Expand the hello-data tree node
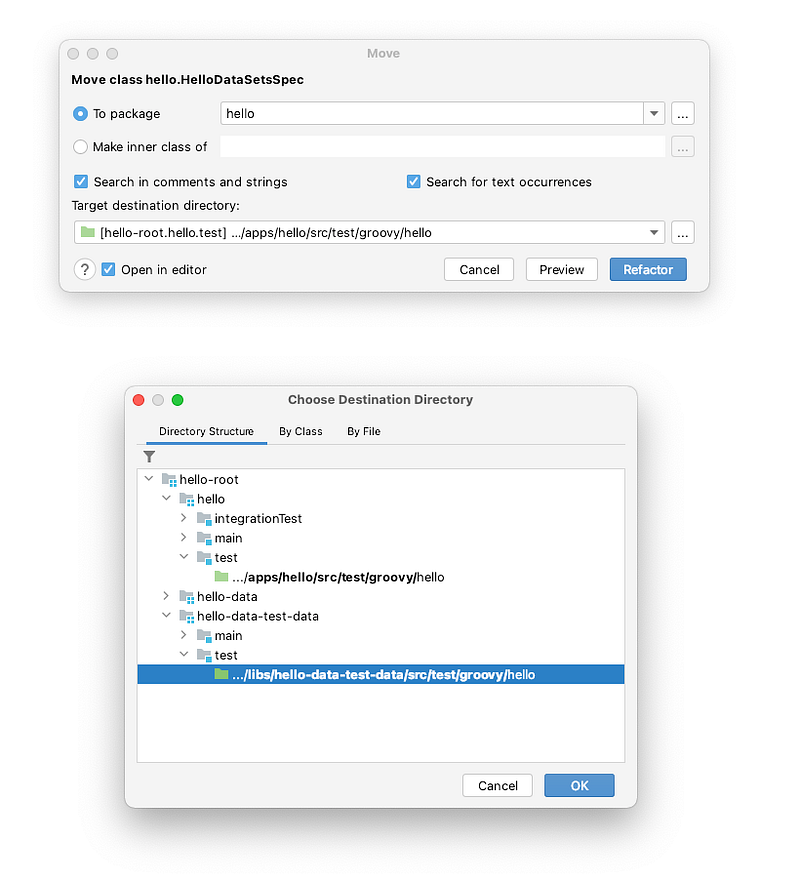 (x=166, y=596)
